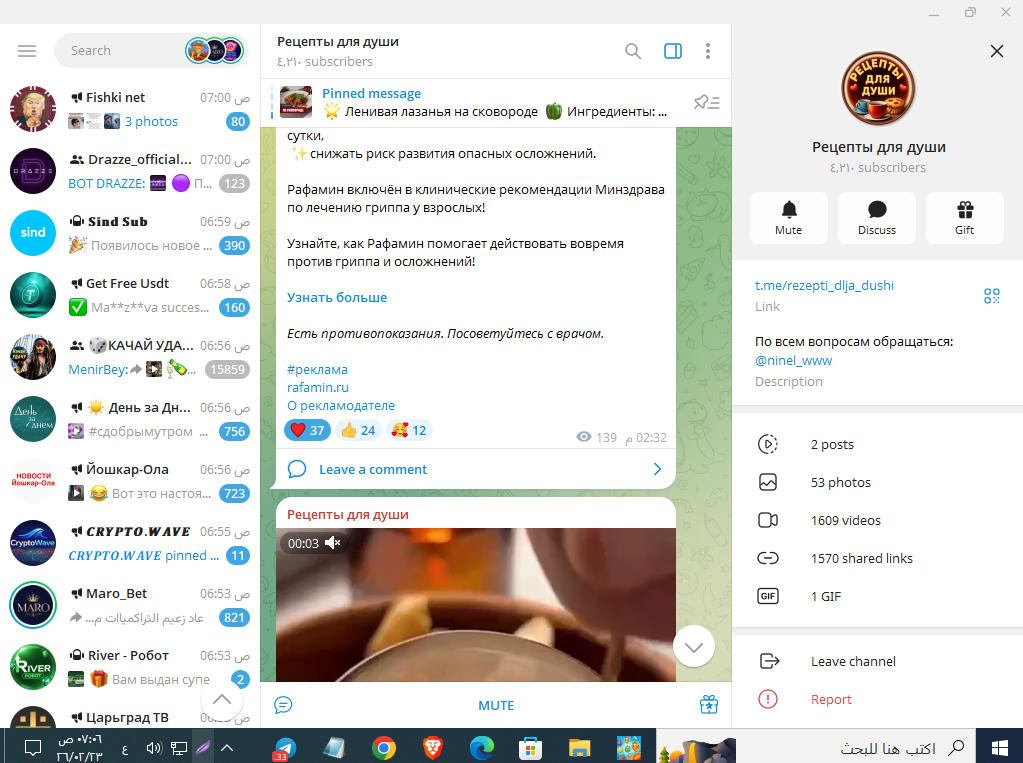This screenshot has height=763, width=1023.
Task: Click the MUTE button at the bottom
Action: click(x=496, y=706)
